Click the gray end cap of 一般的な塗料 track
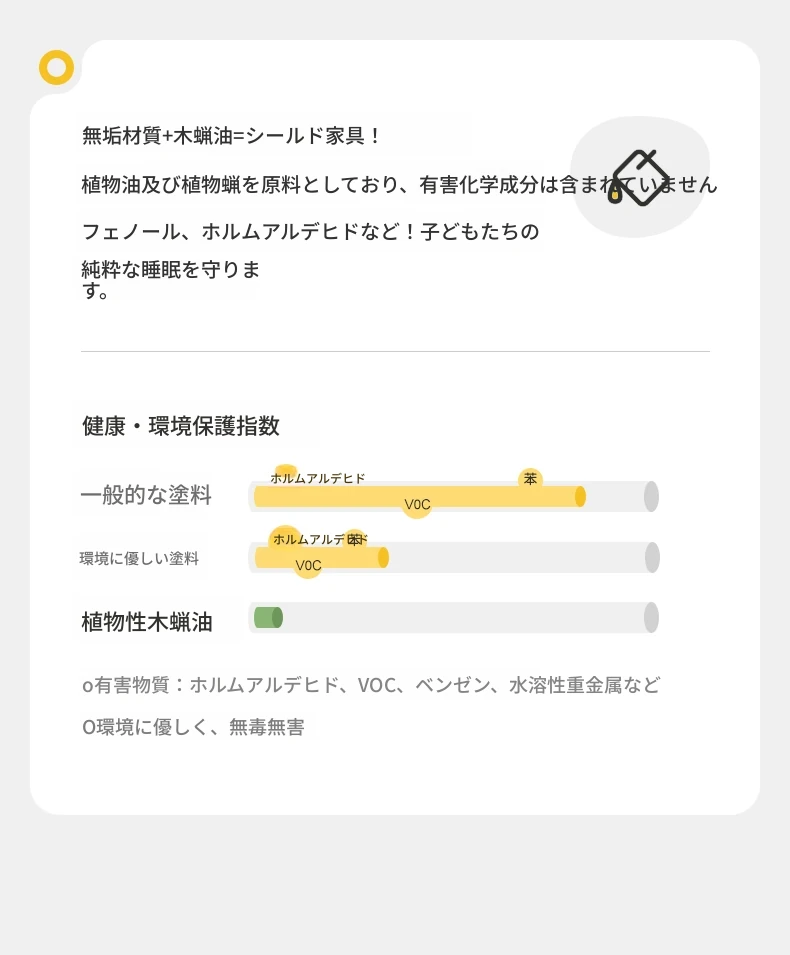Screen dimensions: 790x955 pyautogui.click(x=651, y=496)
